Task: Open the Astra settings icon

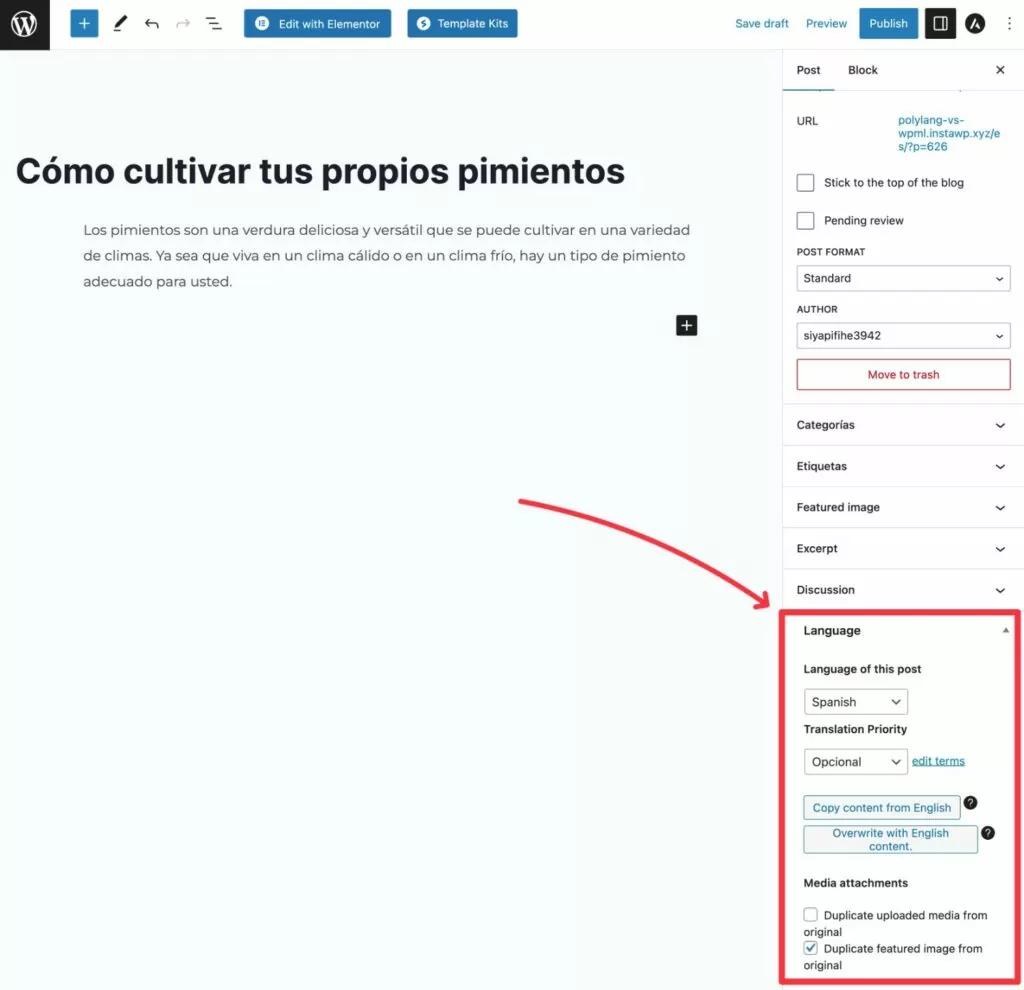Action: [974, 24]
